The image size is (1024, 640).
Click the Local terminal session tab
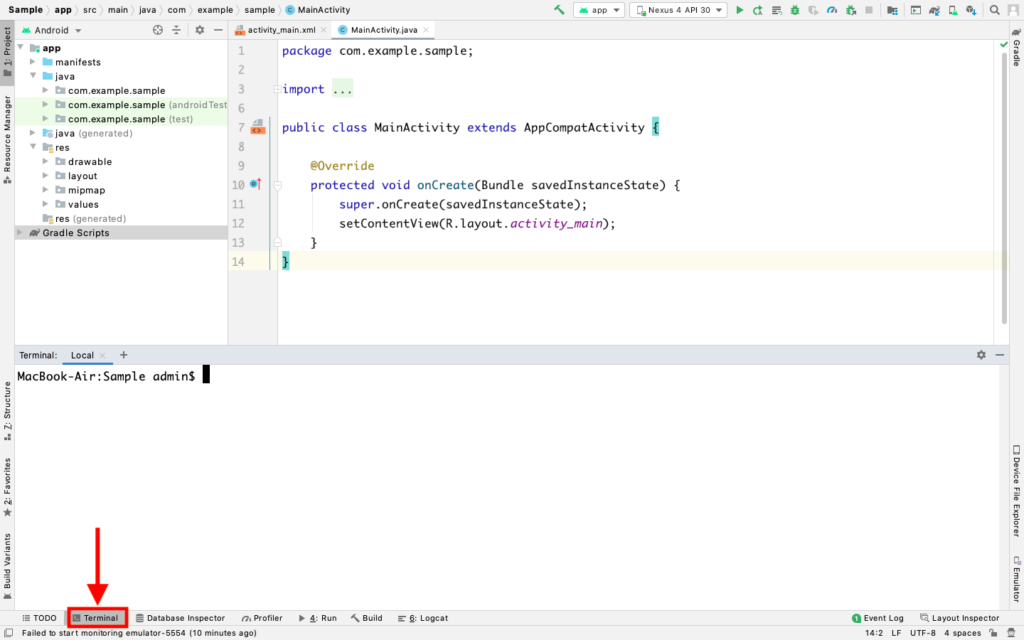(x=82, y=355)
